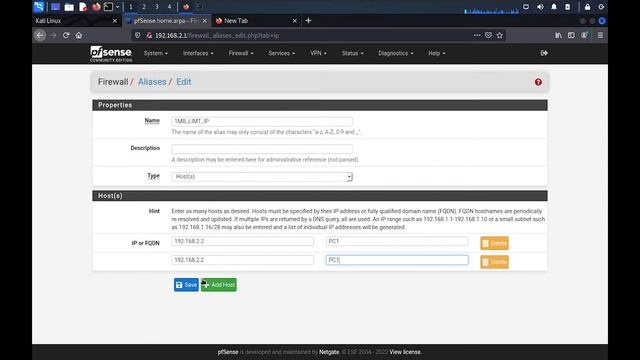Open the file manager from the panel
This screenshot has width=640, height=360.
click(x=69, y=7)
